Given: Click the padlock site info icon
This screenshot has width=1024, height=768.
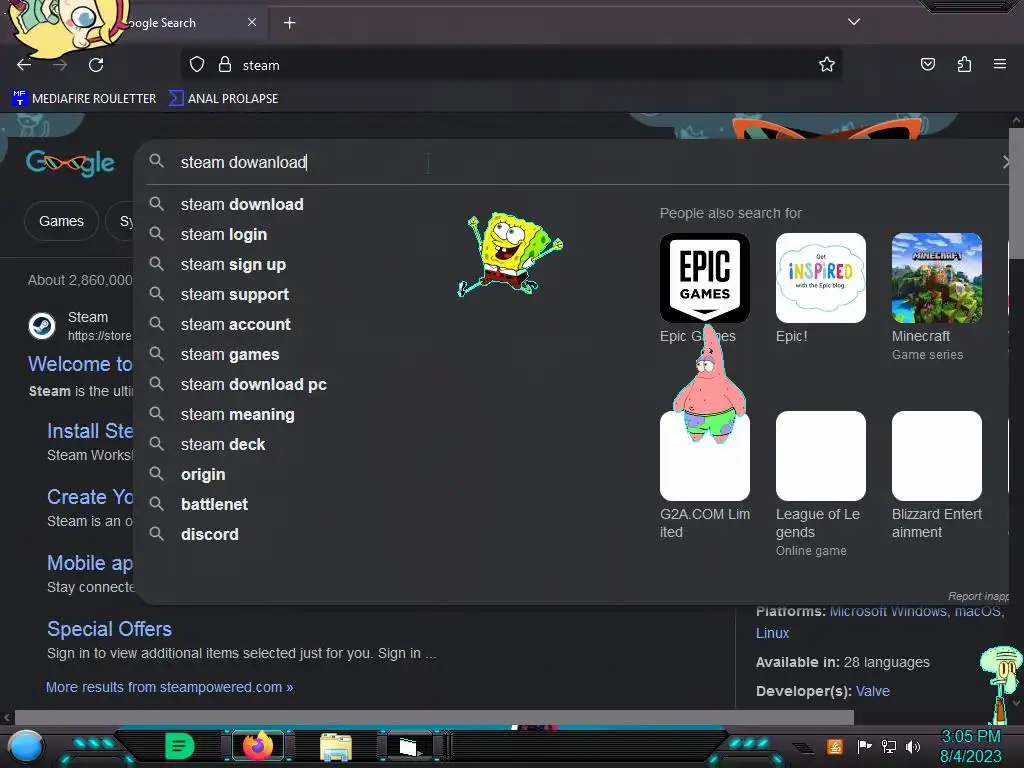Looking at the screenshot, I should 225,65.
